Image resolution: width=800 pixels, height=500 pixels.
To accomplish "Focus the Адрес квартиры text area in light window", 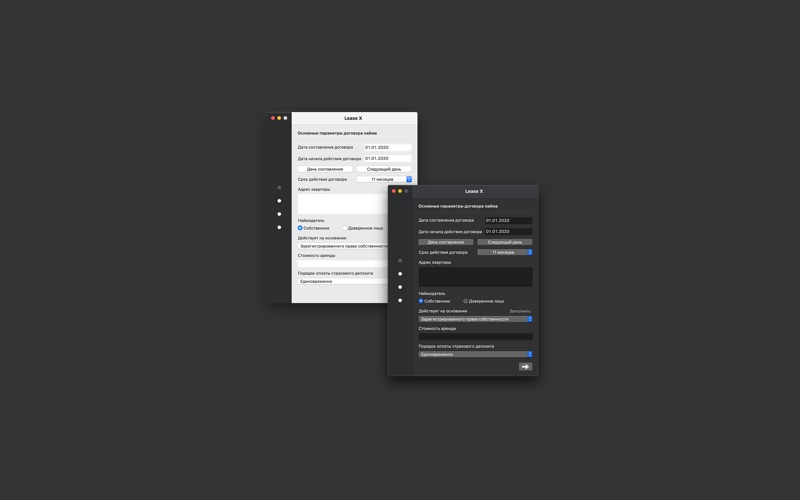I will [343, 204].
